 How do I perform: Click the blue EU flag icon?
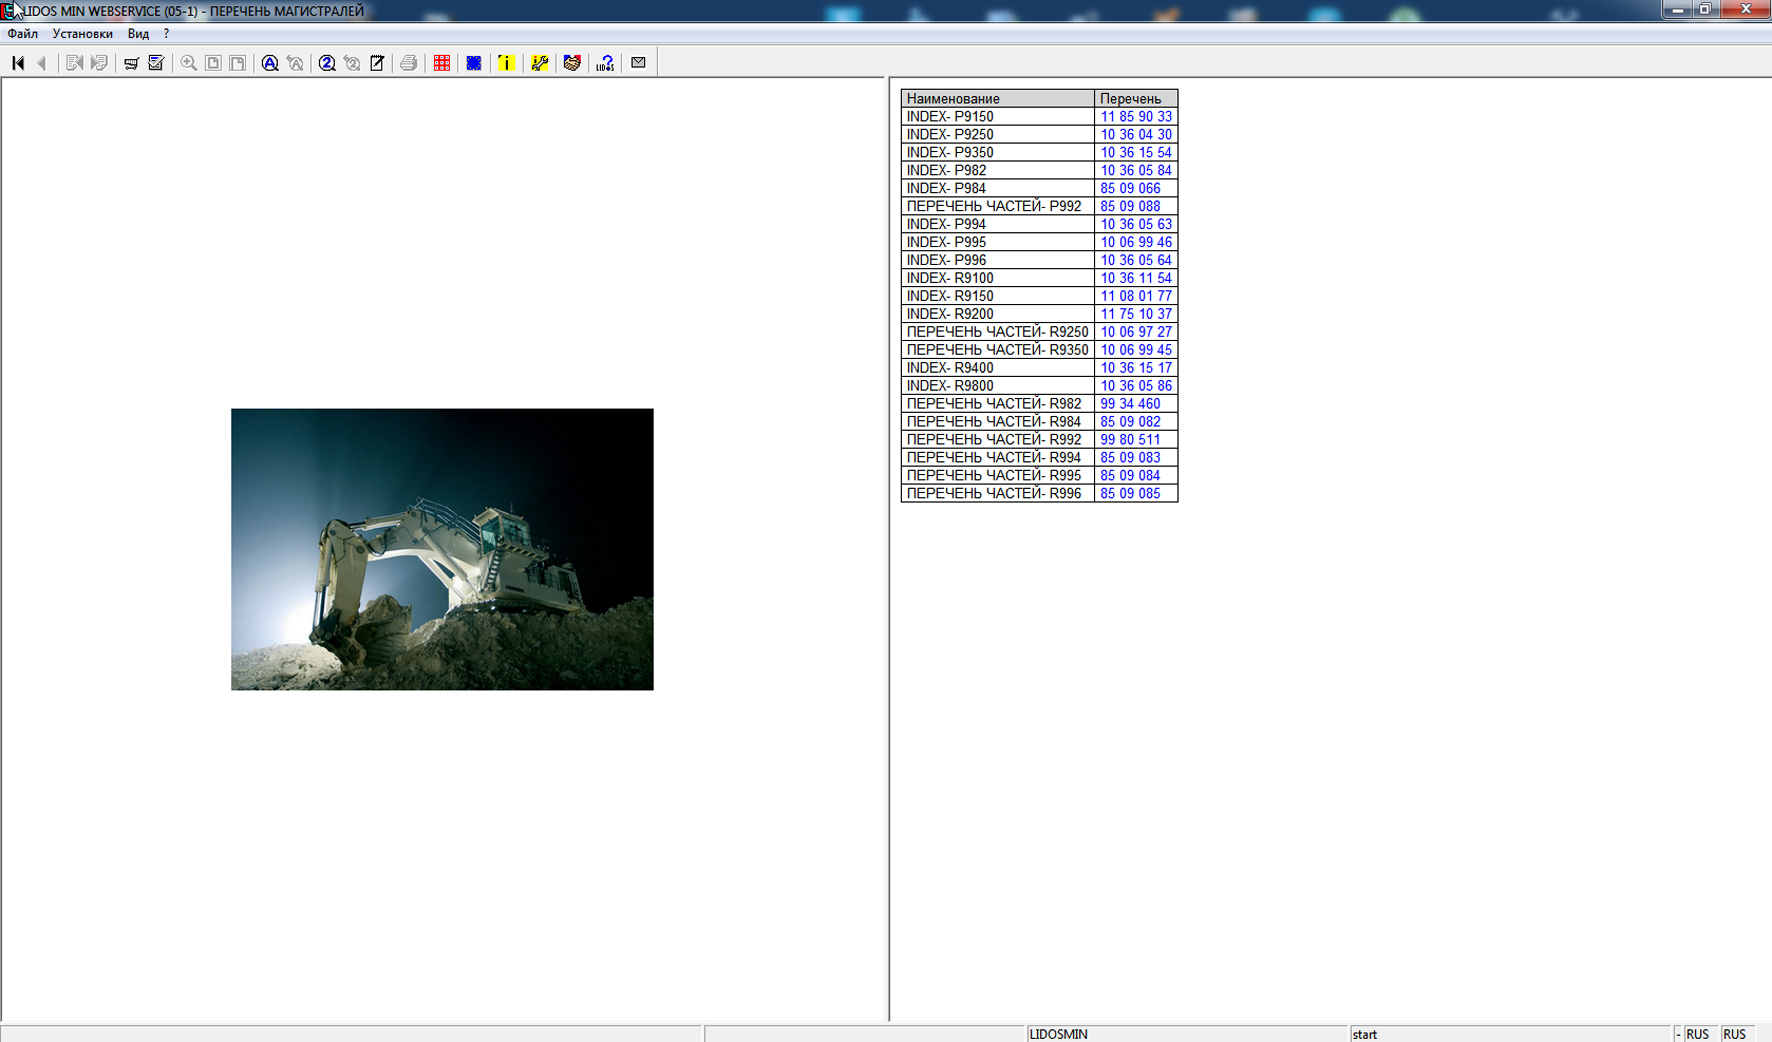(474, 63)
